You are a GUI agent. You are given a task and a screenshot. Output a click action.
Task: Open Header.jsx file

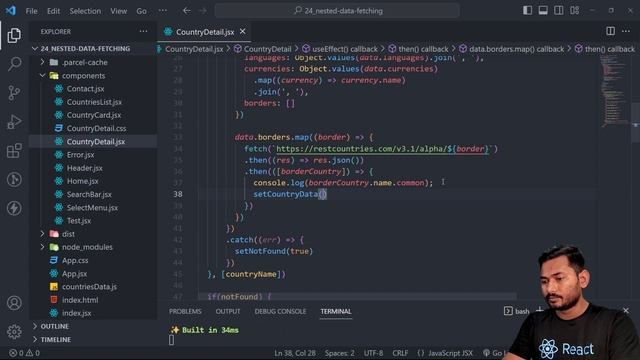84,168
